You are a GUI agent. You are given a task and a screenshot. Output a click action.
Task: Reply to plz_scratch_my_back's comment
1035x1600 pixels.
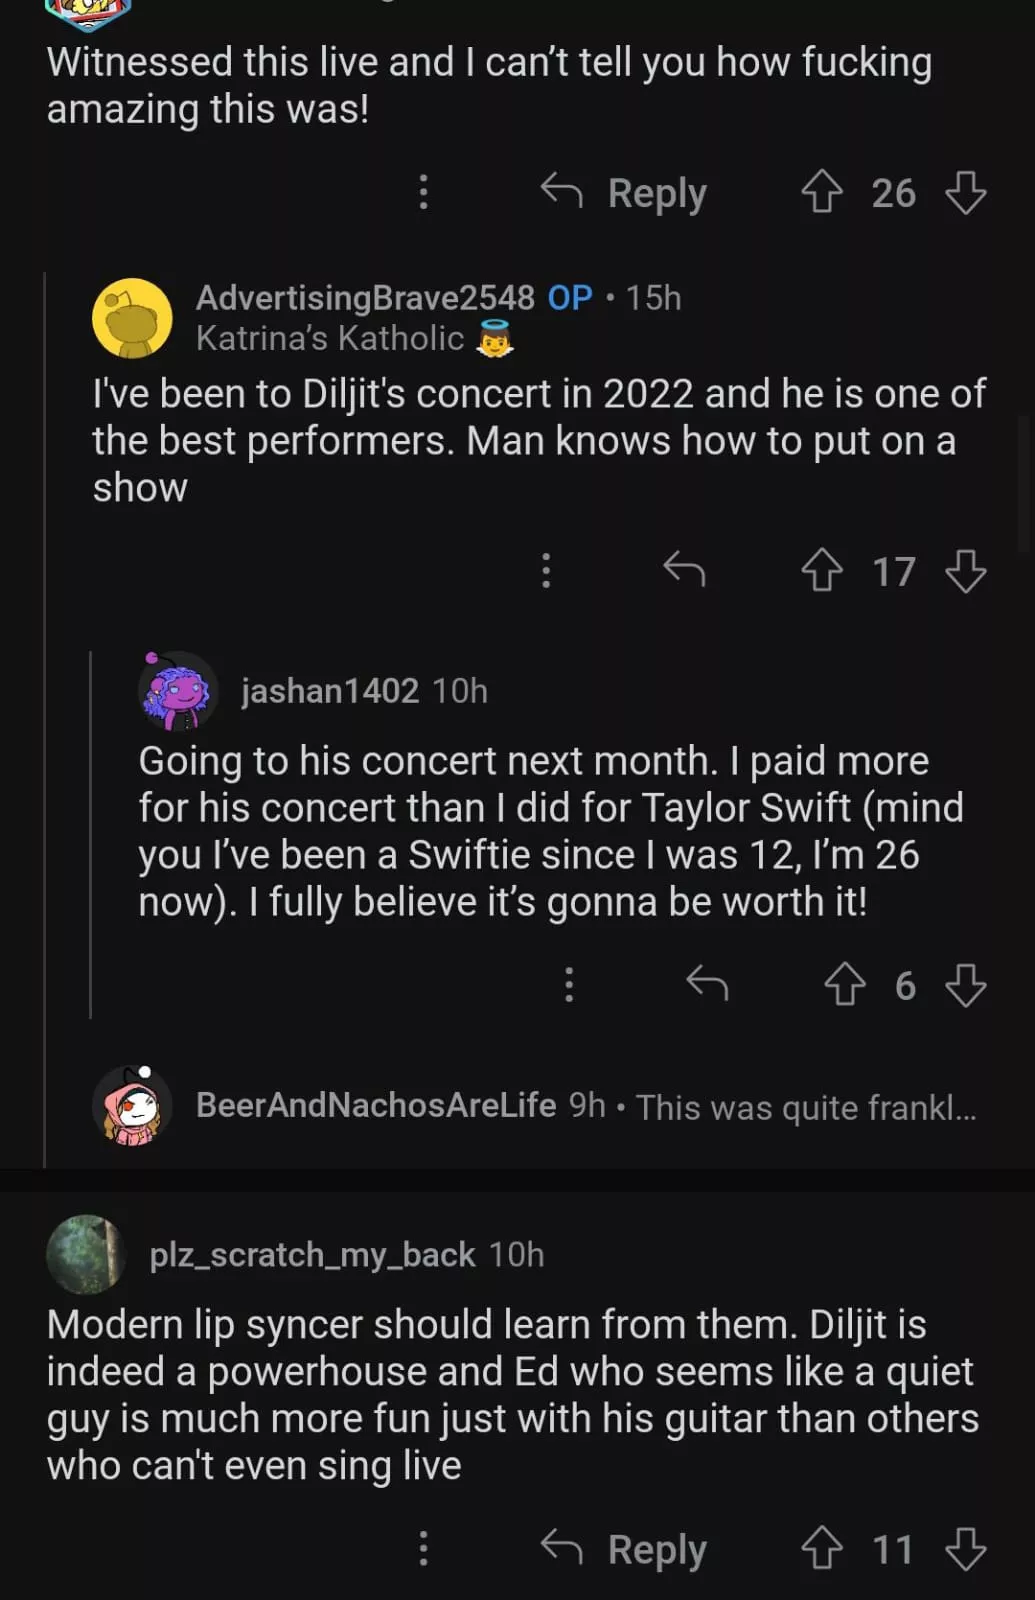pyautogui.click(x=625, y=1549)
